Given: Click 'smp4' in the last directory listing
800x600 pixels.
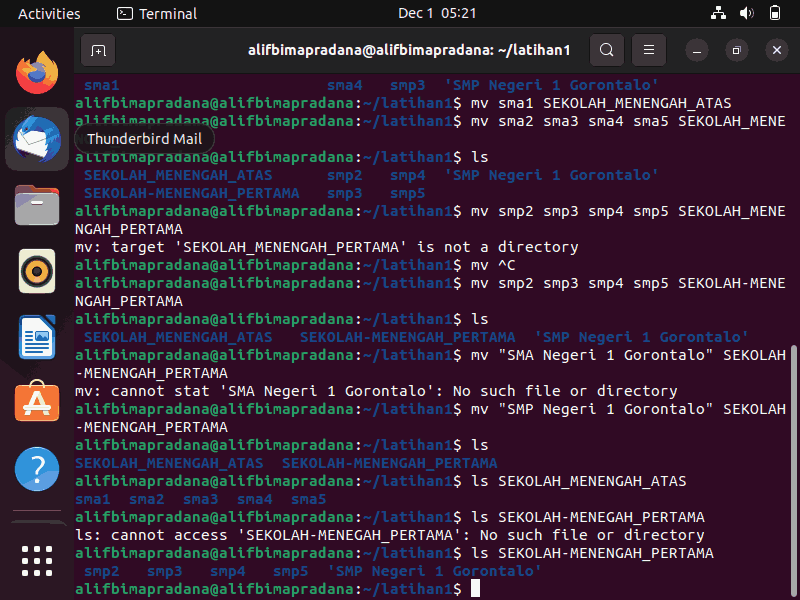Looking at the screenshot, I should click(228, 571).
